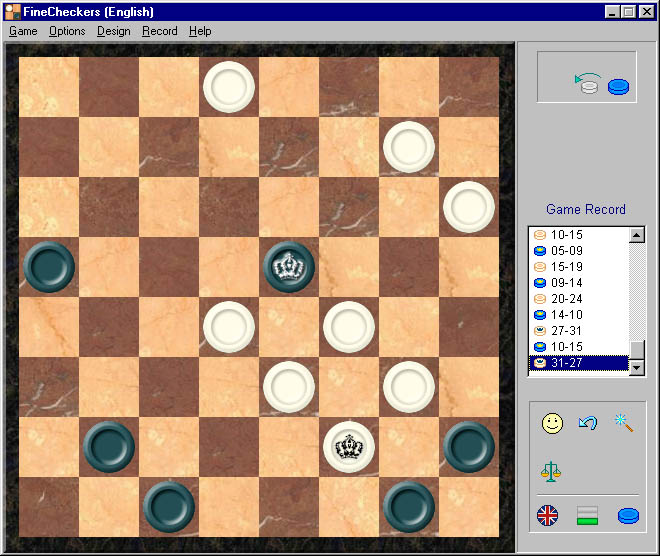Click the British flag language icon

pos(548,516)
